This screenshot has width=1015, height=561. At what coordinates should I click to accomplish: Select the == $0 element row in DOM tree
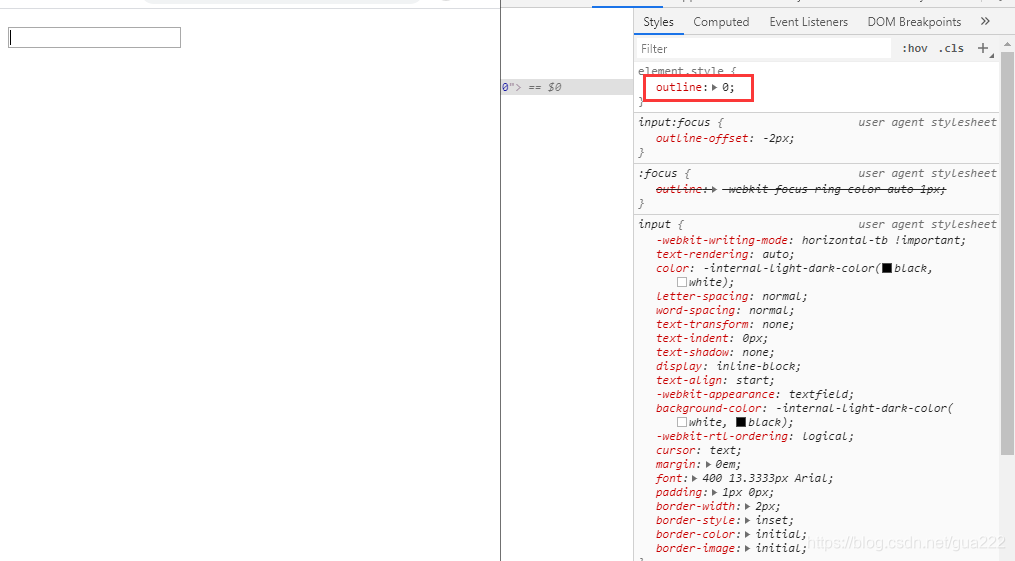coord(567,87)
